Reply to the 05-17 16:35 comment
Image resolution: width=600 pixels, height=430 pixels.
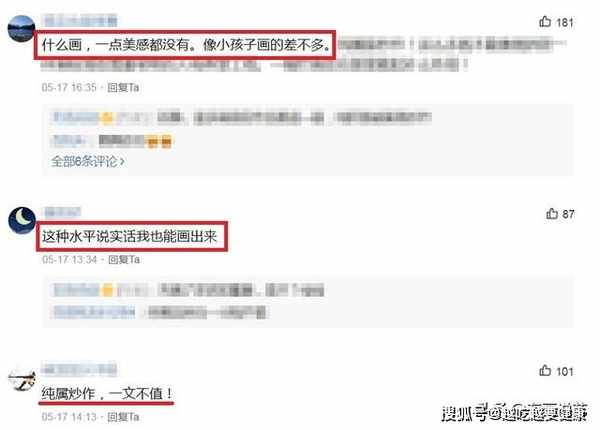[123, 88]
